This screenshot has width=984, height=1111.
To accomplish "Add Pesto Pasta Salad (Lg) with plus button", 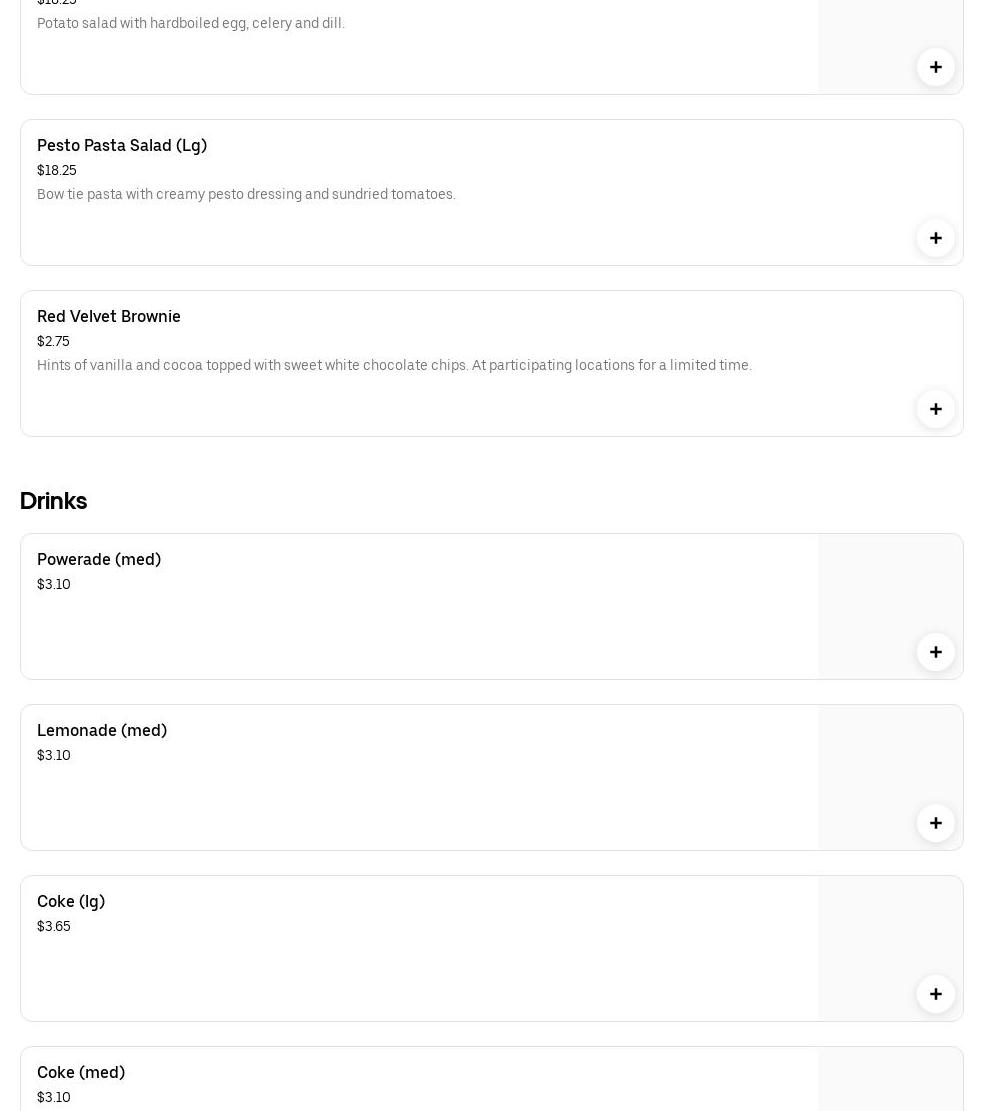I will (935, 238).
